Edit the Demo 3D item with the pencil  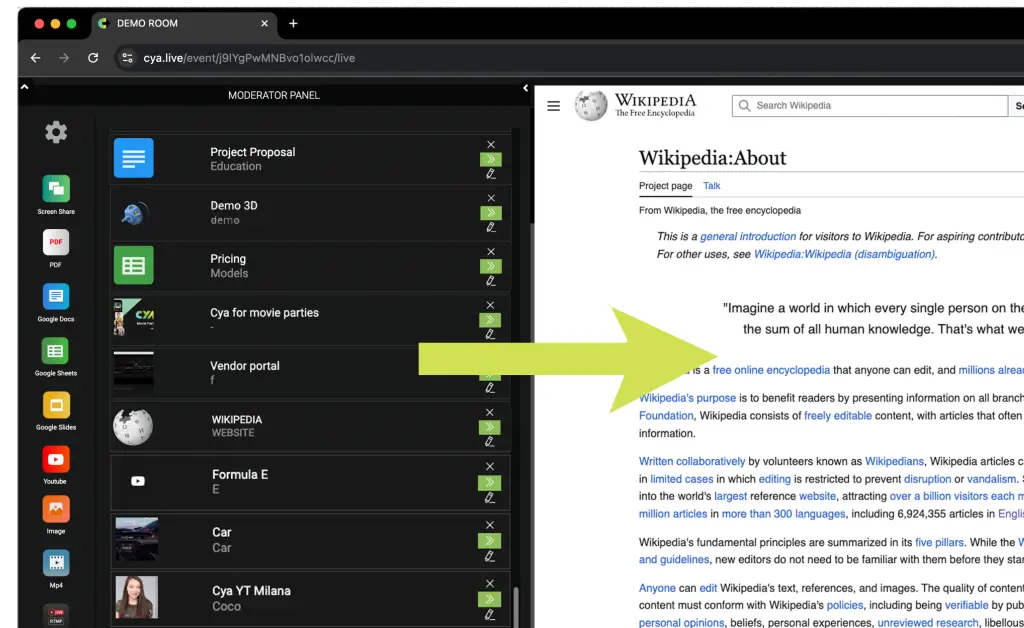coord(490,227)
